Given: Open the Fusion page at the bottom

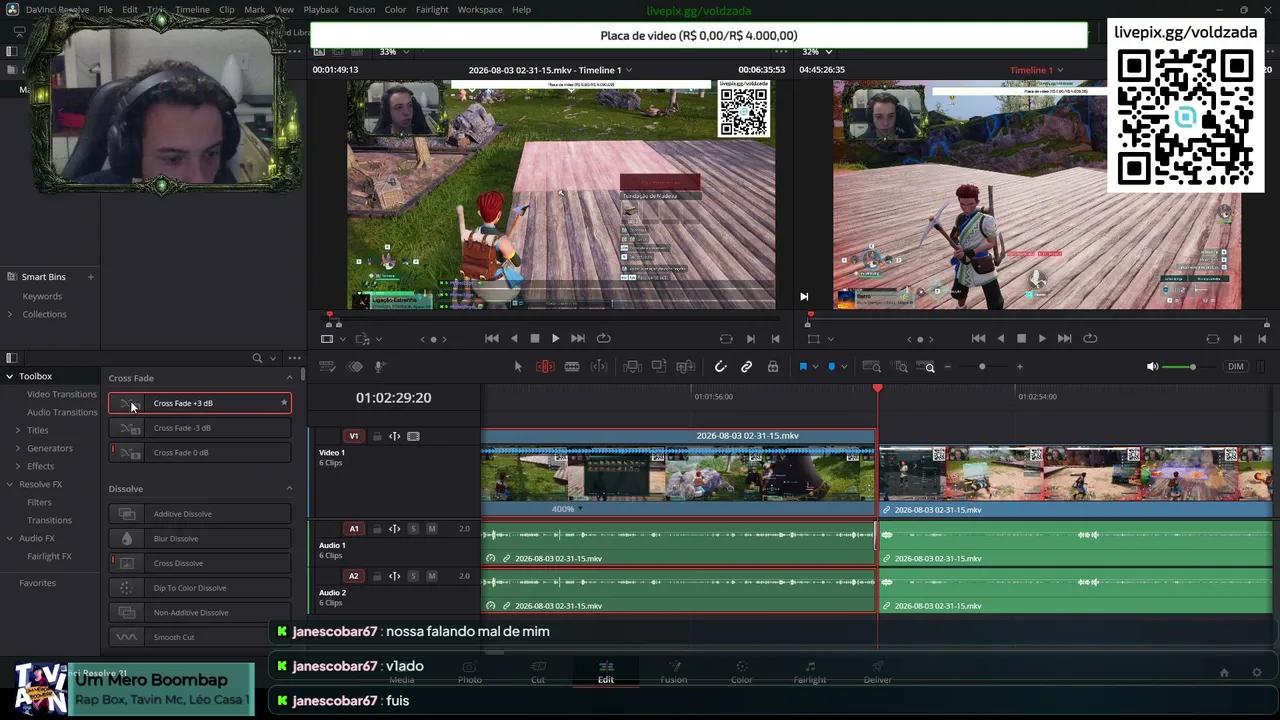Looking at the screenshot, I should 674,672.
